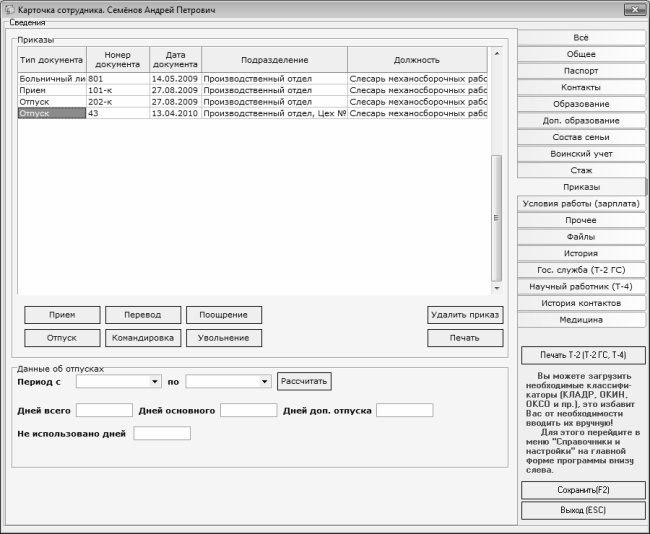Viewport: 650px width, 534px height.
Task: Click the Прием order button
Action: [x=61, y=314]
